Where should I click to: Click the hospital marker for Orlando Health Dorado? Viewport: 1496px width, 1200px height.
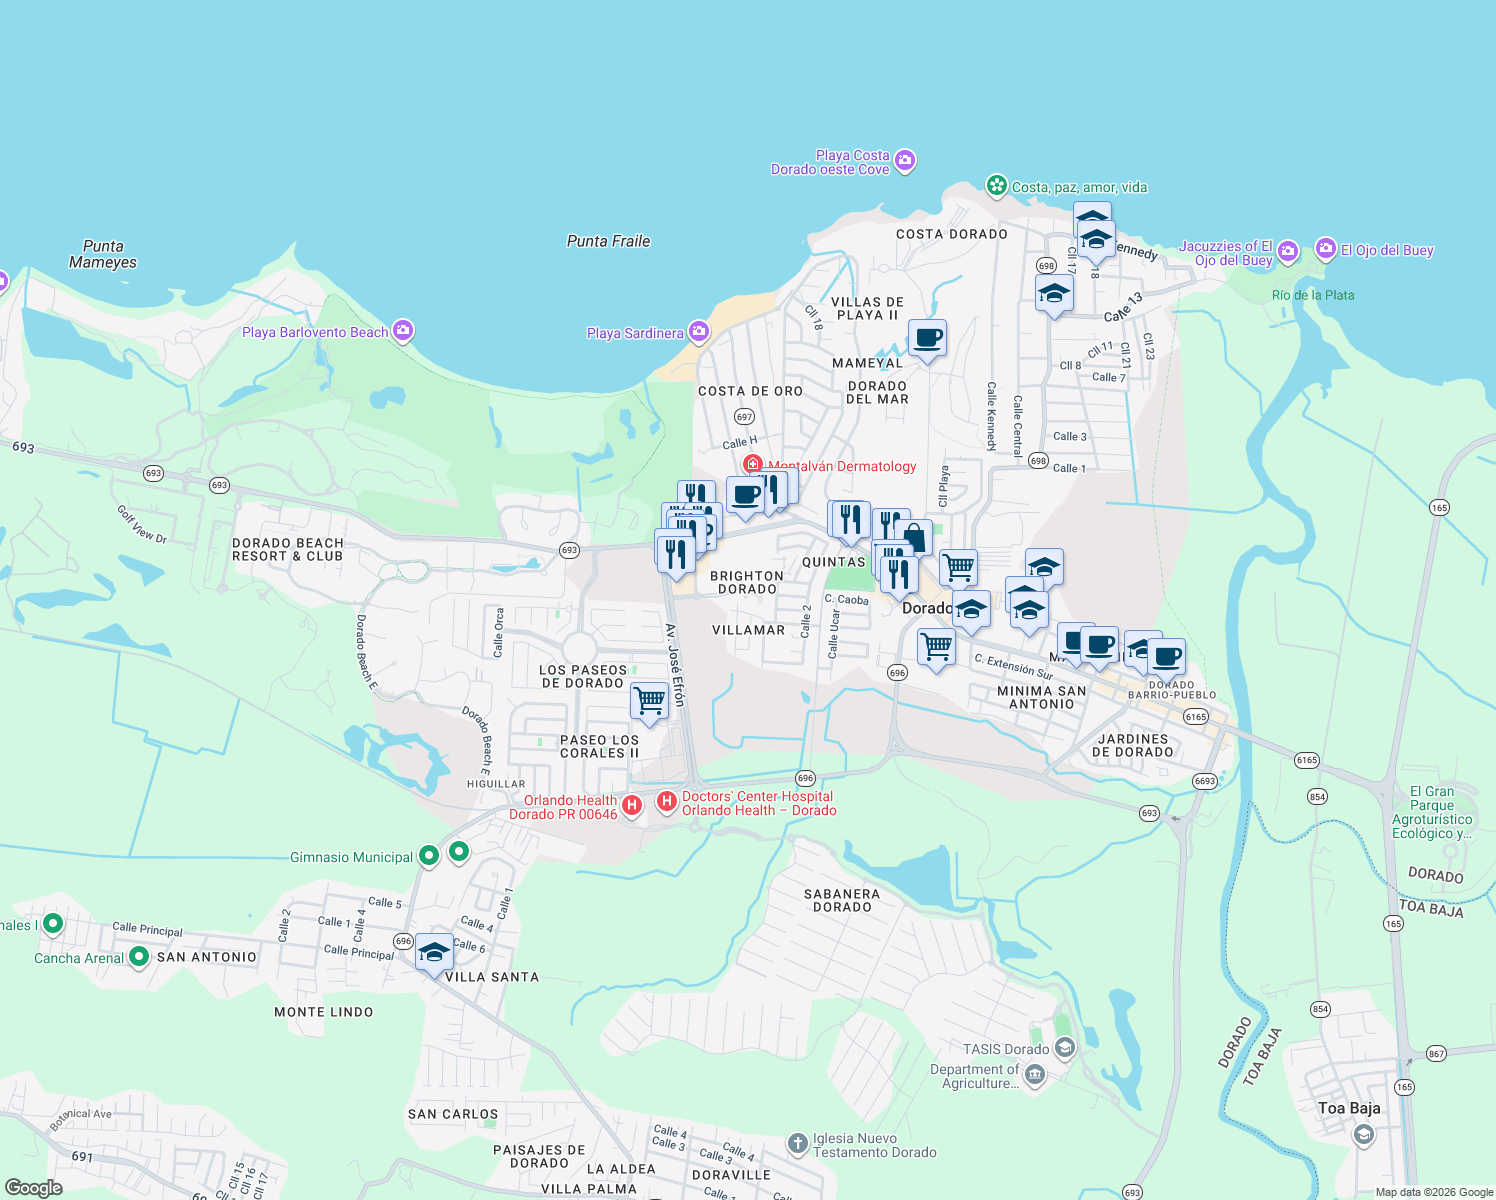click(631, 805)
